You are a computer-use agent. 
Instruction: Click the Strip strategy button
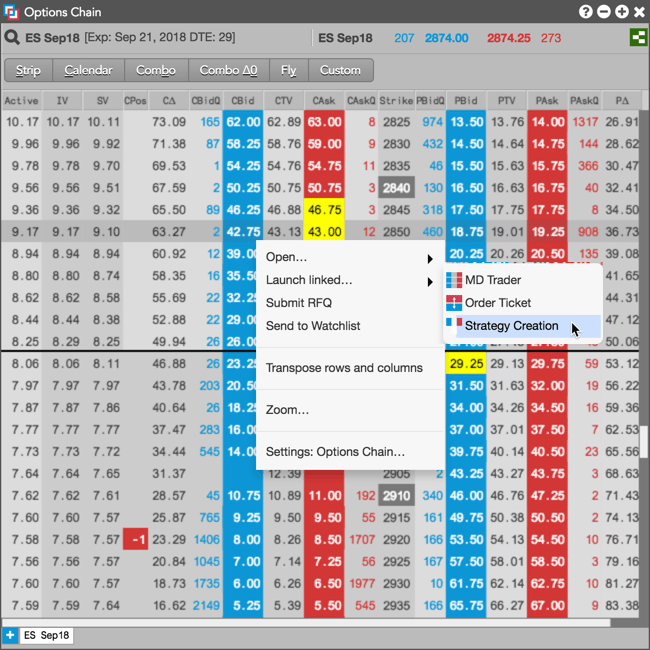coord(28,70)
